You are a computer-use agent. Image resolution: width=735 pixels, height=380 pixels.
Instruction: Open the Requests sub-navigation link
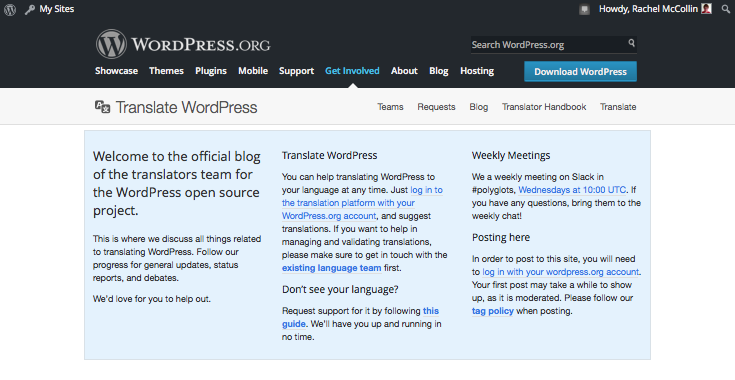(436, 107)
